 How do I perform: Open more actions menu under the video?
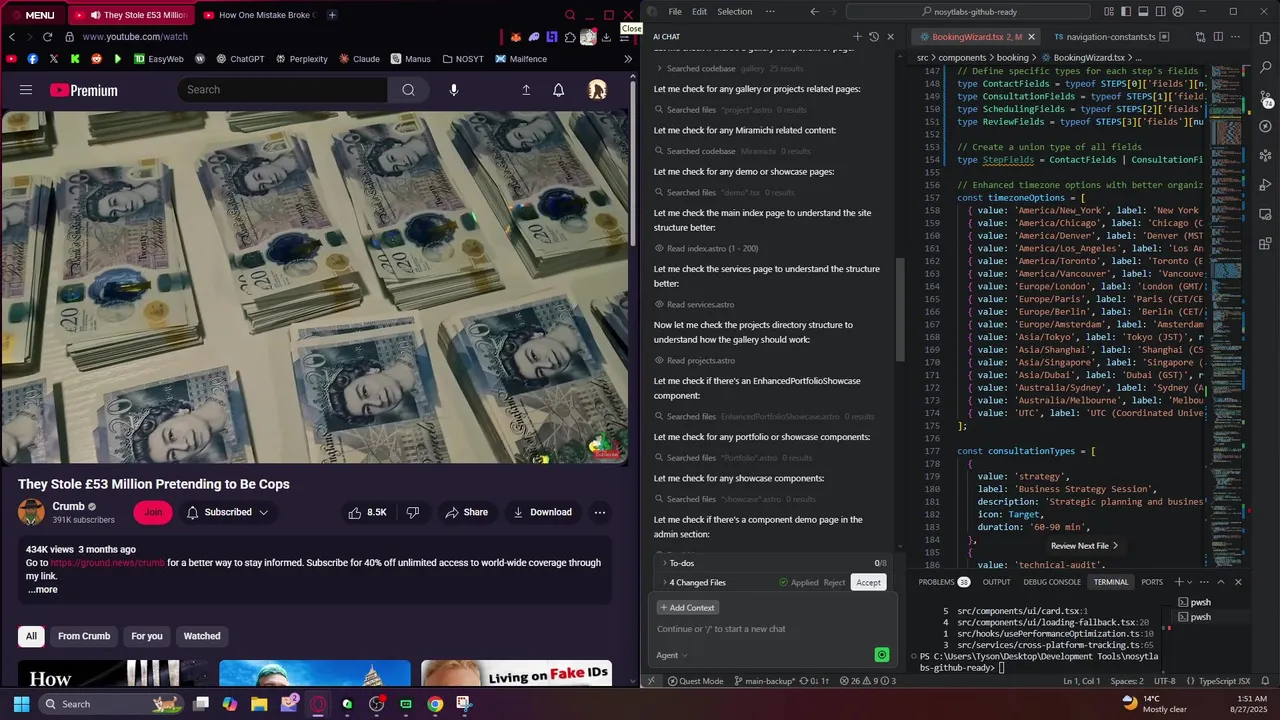tap(600, 512)
